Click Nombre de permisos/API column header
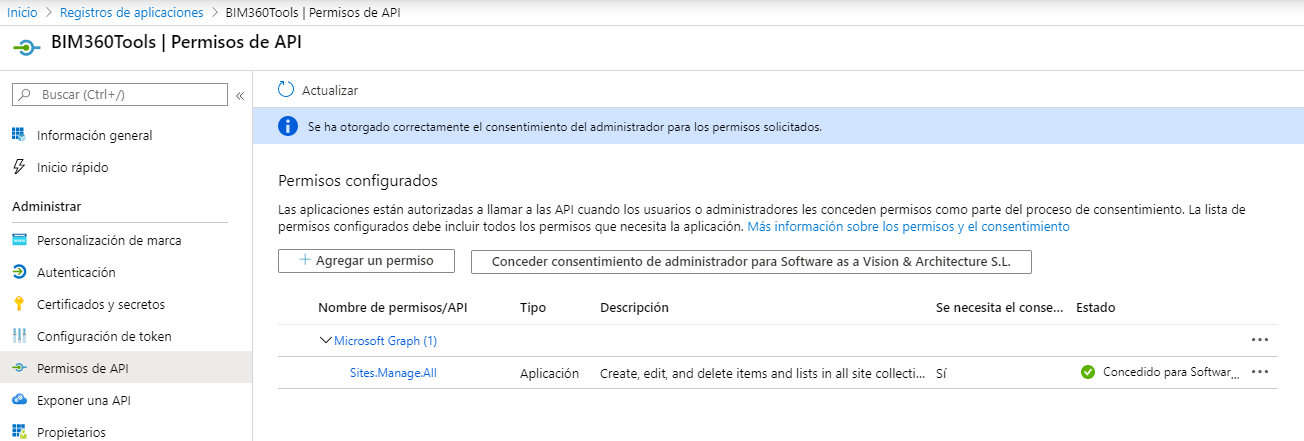Screen dimensions: 1304x441 pos(392,307)
